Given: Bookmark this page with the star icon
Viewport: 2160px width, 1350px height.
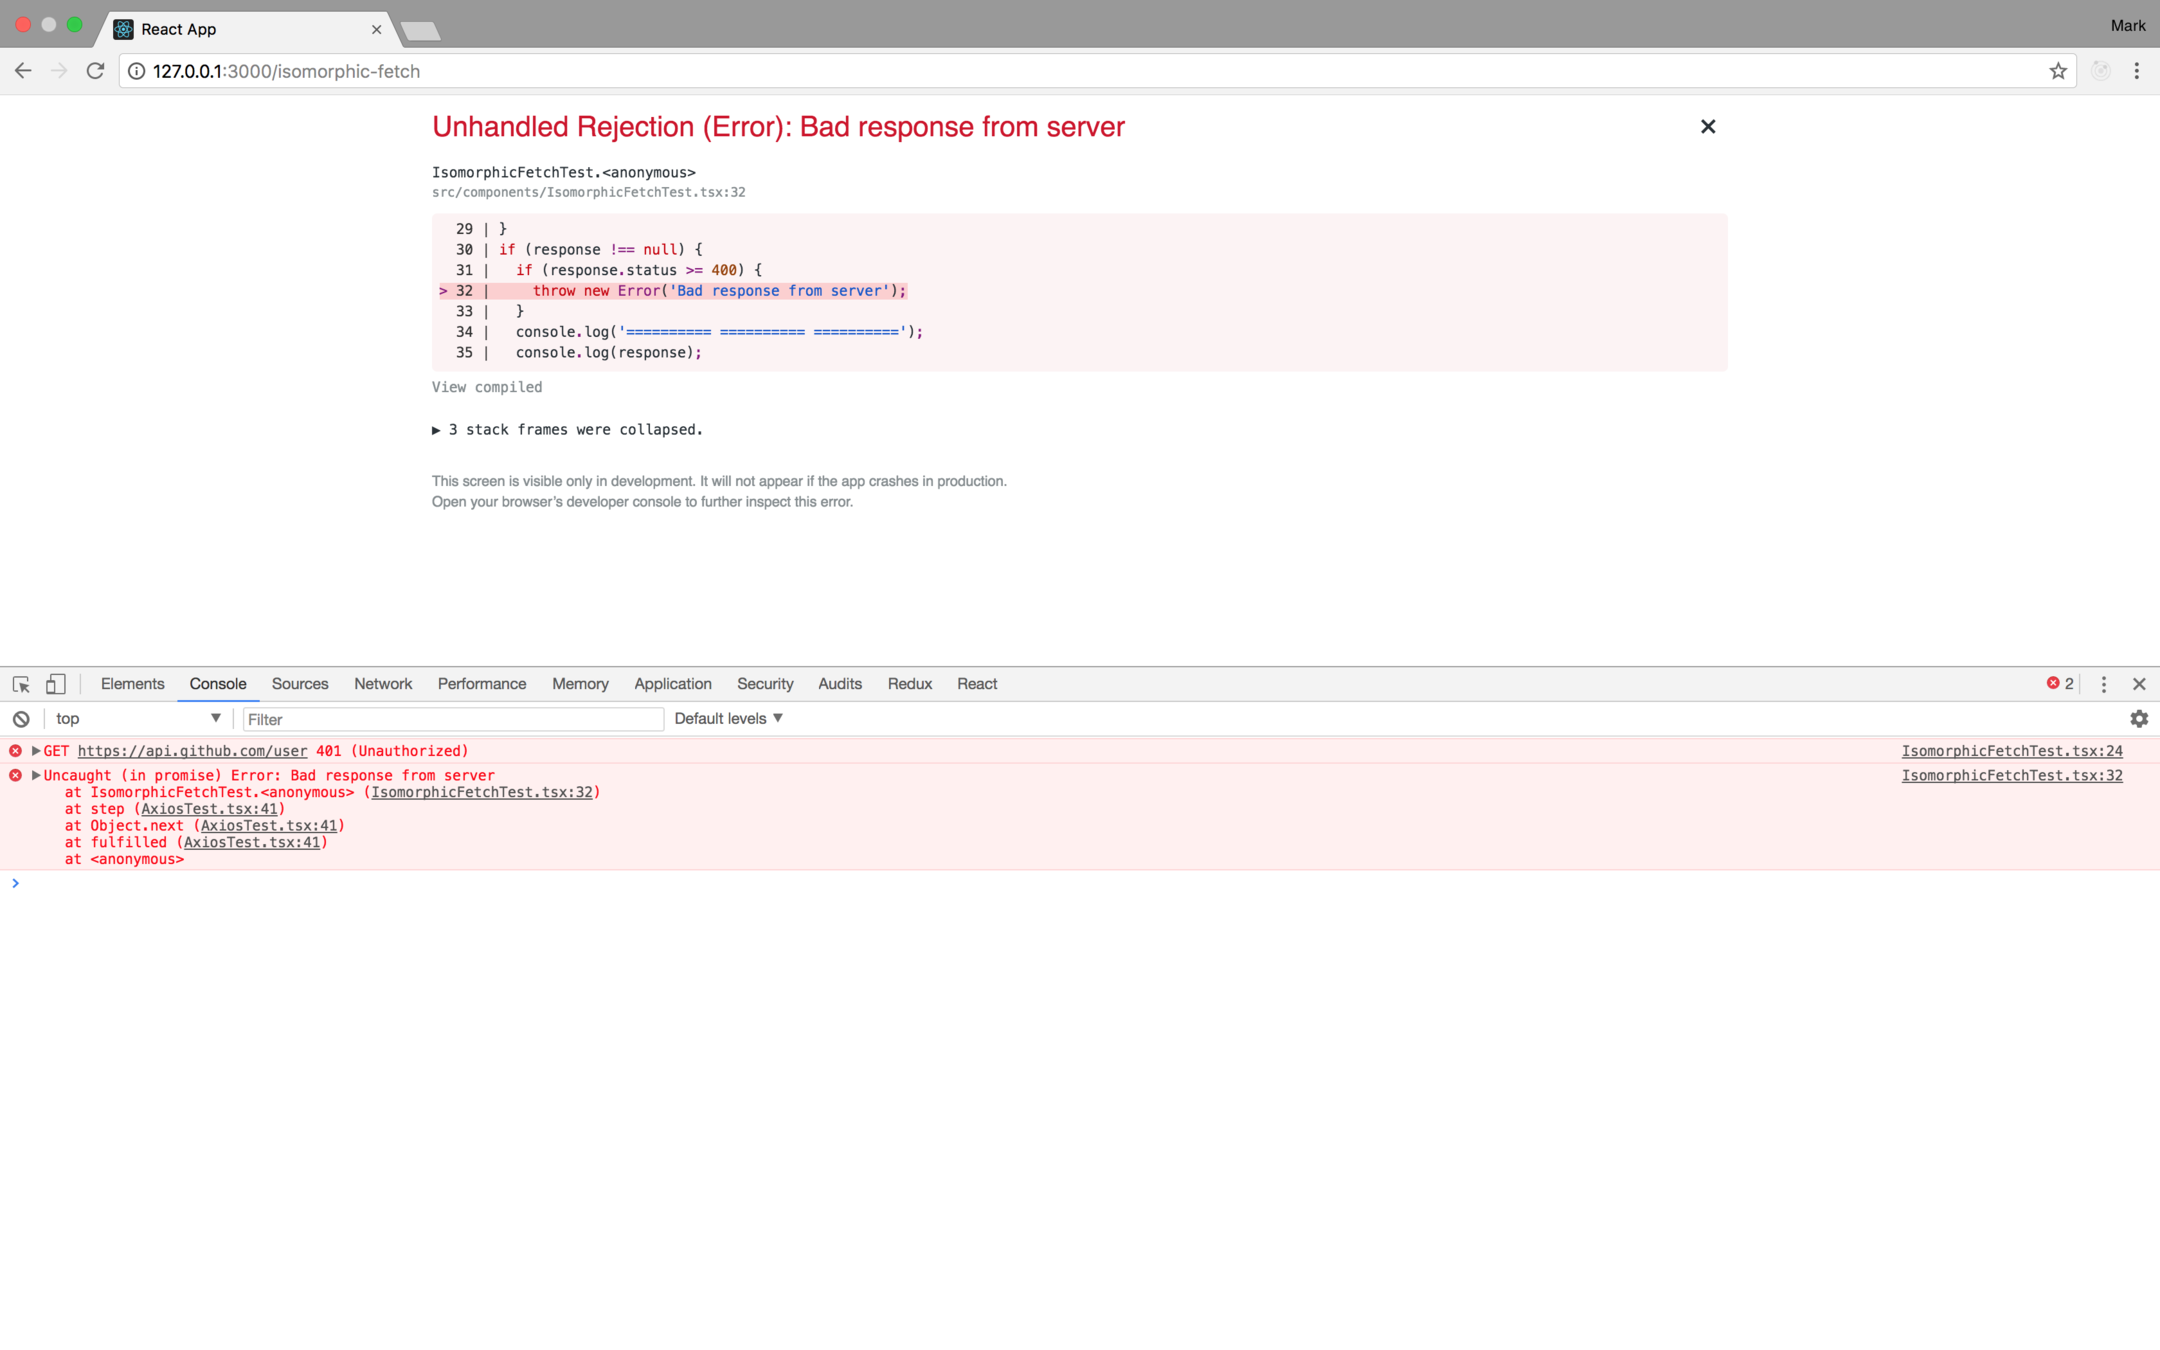Looking at the screenshot, I should pyautogui.click(x=2057, y=71).
